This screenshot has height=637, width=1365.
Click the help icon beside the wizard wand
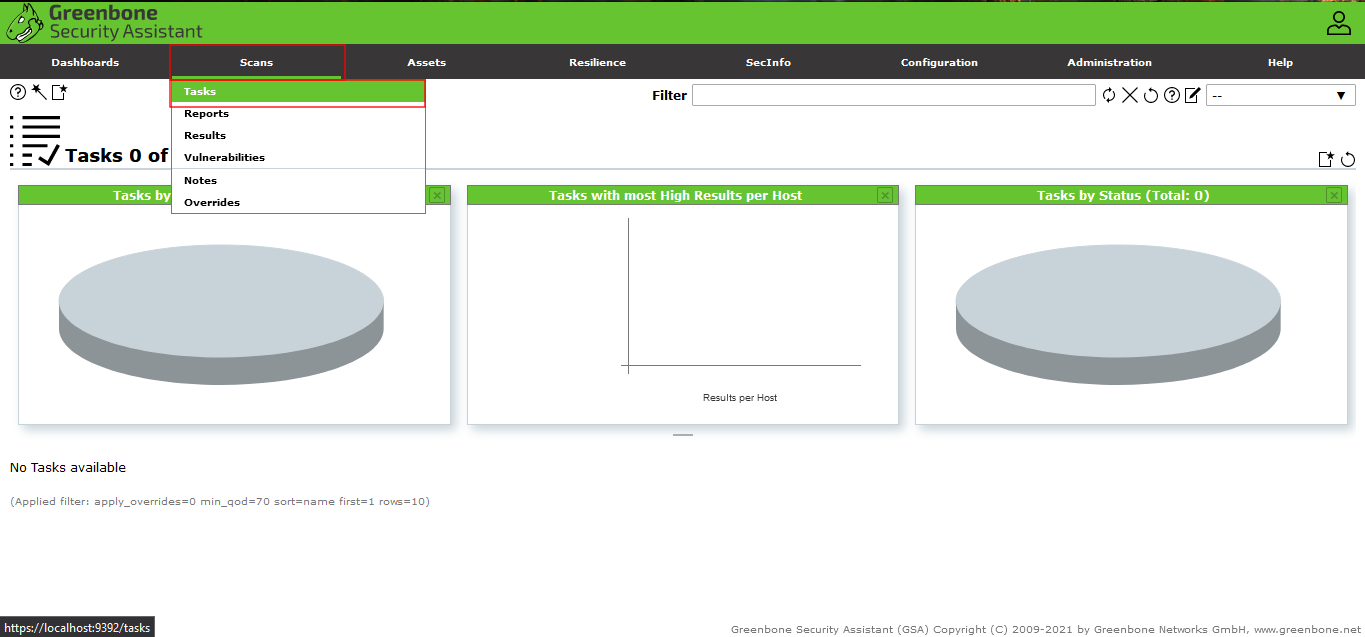click(18, 92)
